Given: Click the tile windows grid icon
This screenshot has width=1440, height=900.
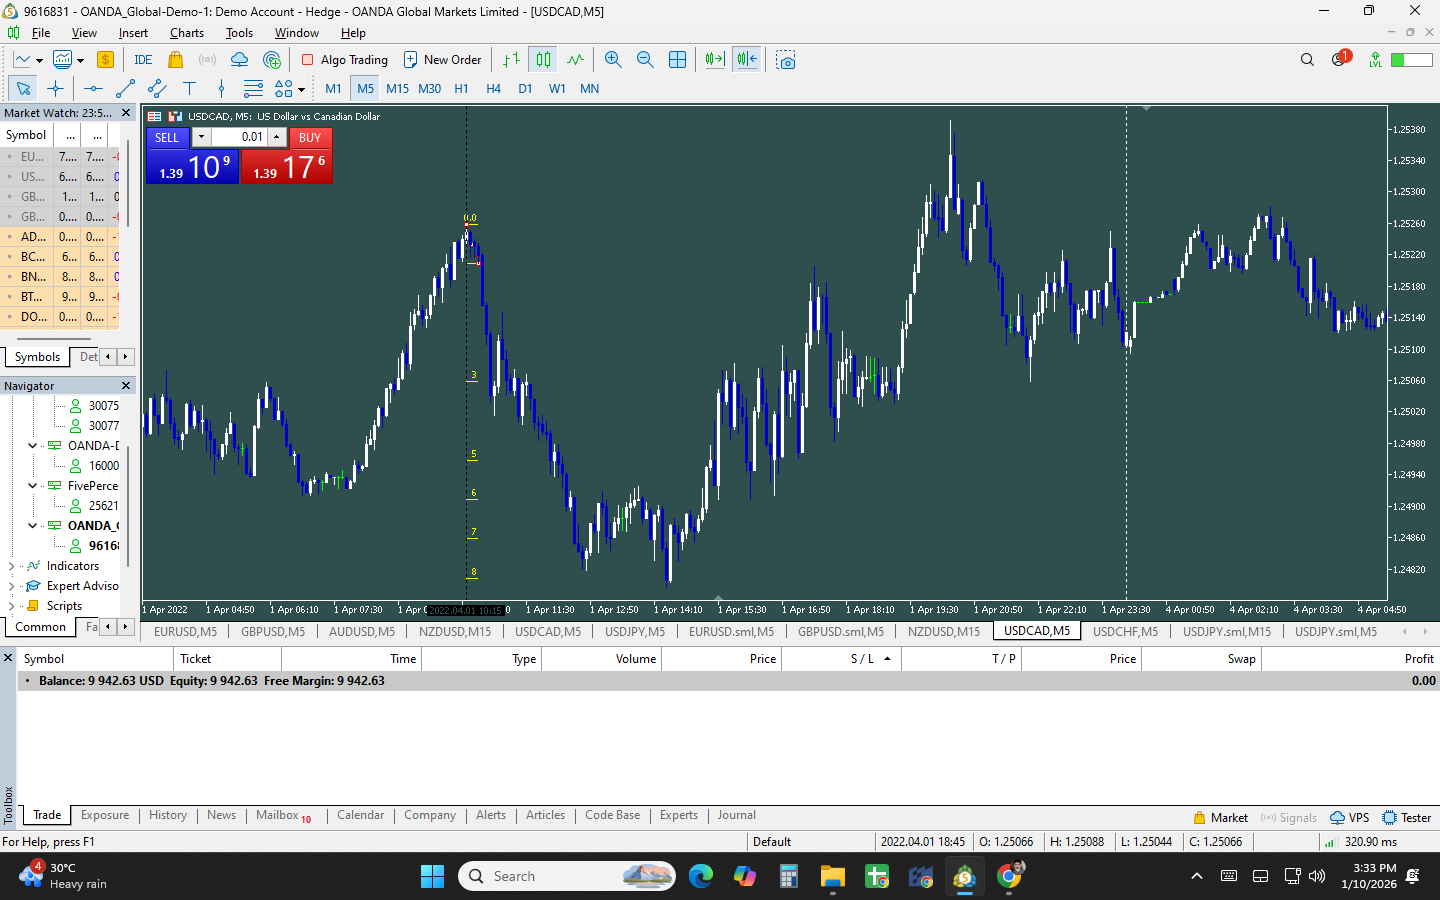Looking at the screenshot, I should 677,60.
